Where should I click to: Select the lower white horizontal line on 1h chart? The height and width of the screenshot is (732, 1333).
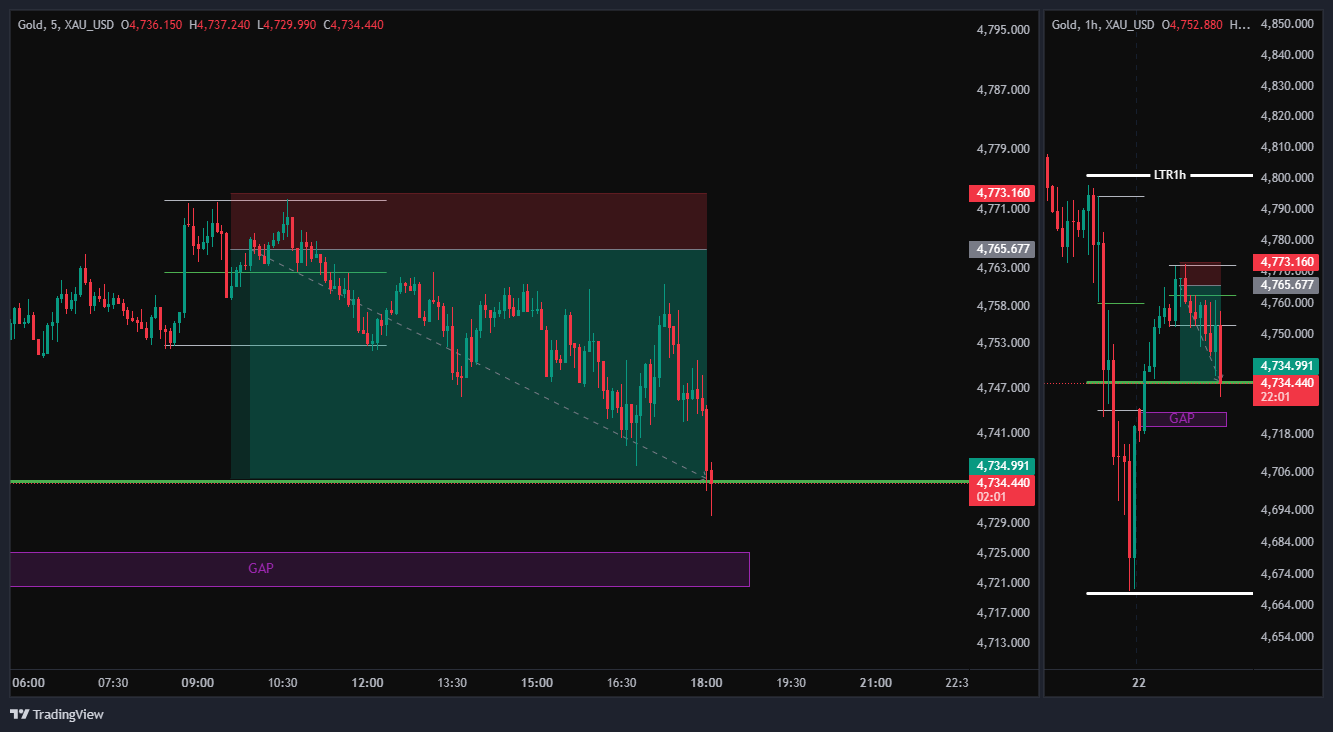coord(1169,593)
